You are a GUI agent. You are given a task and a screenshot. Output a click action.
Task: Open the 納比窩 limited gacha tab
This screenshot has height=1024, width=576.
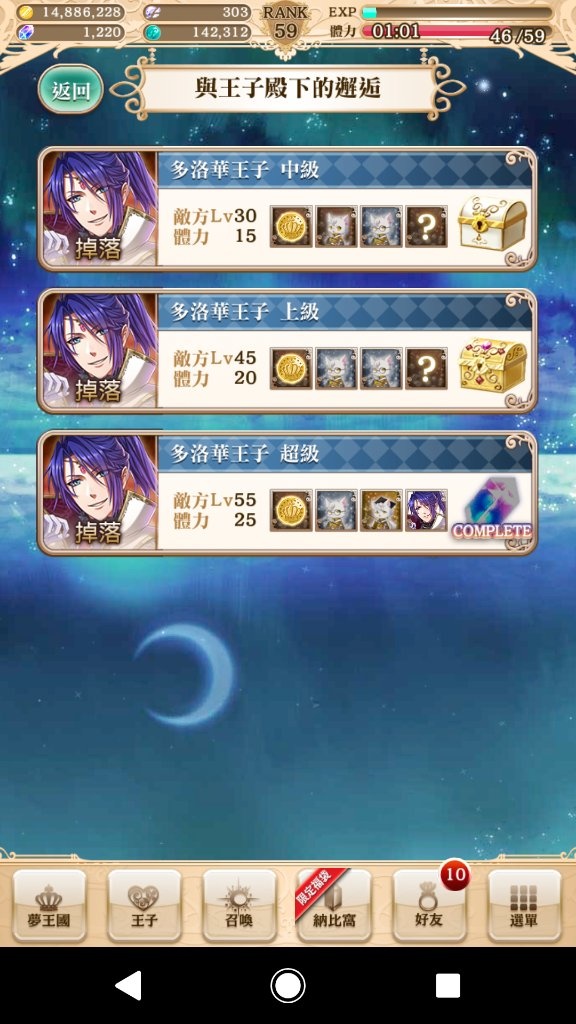[x=334, y=904]
